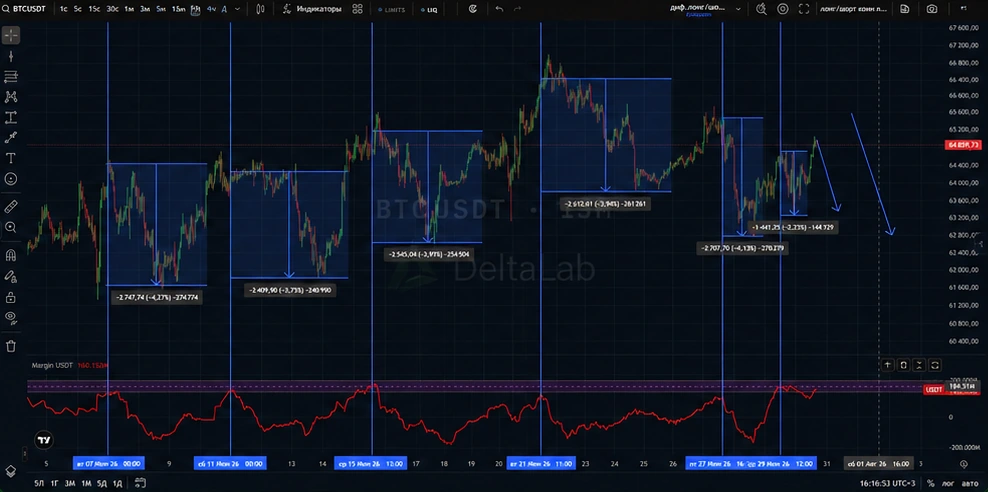Switch to the 4ч timeframe
The height and width of the screenshot is (492, 988).
tap(211, 9)
